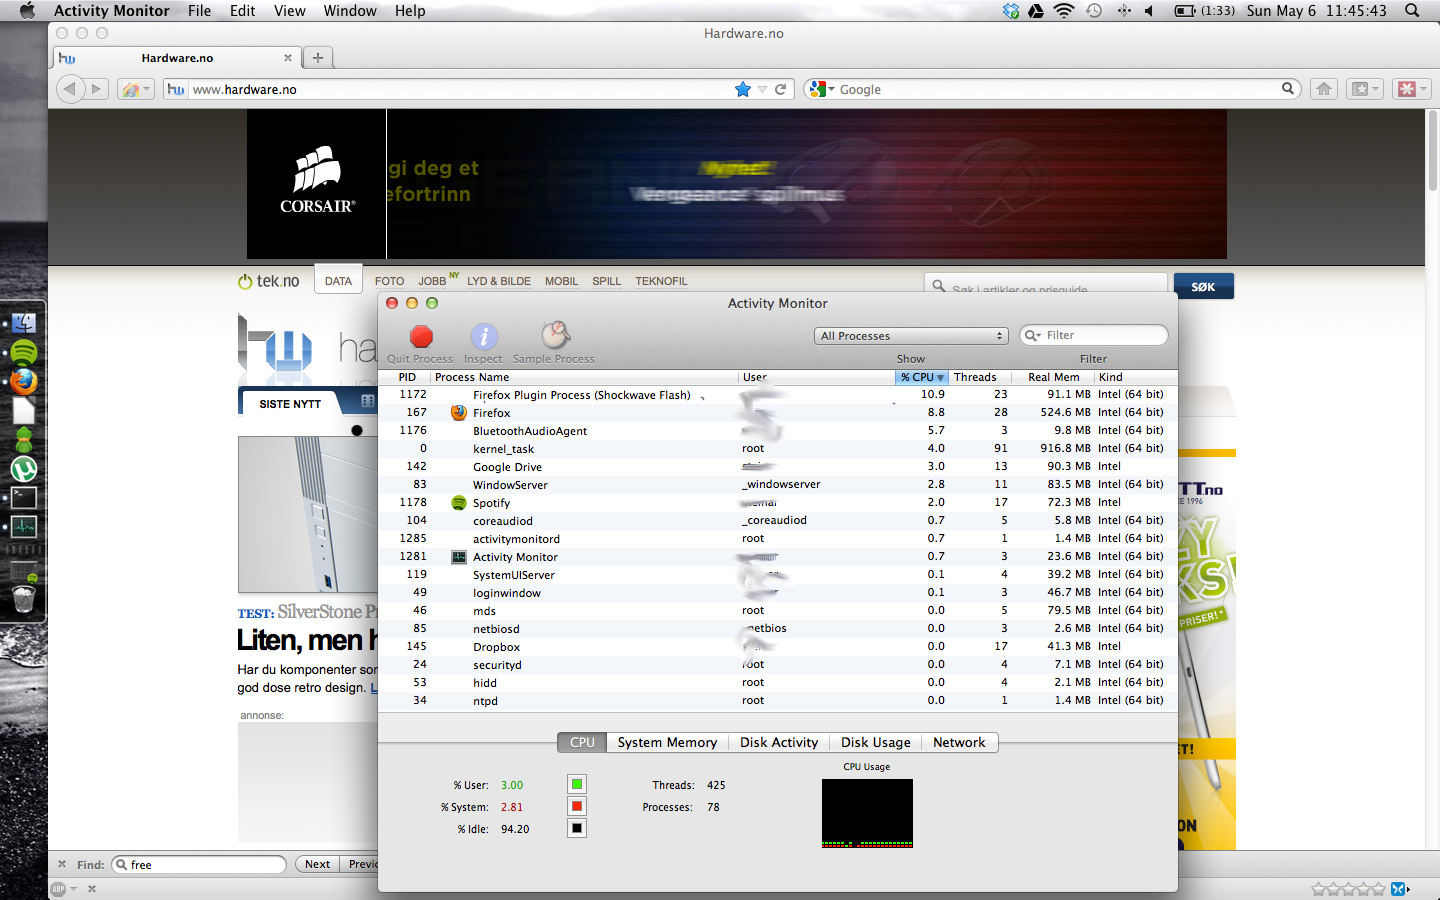Viewport: 1440px width, 900px height.
Task: Click the green % User color swatch
Action: [x=577, y=784]
